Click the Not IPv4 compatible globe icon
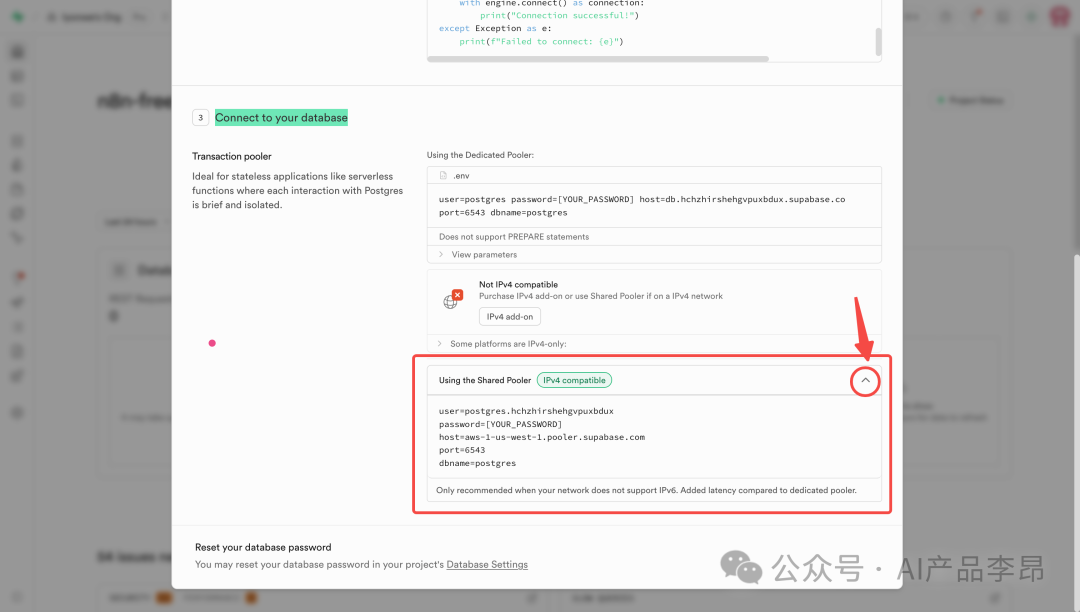 (x=453, y=299)
